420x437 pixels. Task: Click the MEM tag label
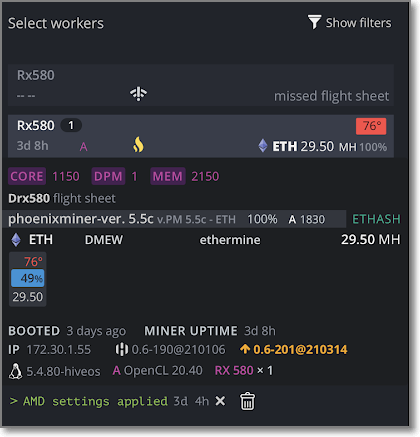coord(168,176)
